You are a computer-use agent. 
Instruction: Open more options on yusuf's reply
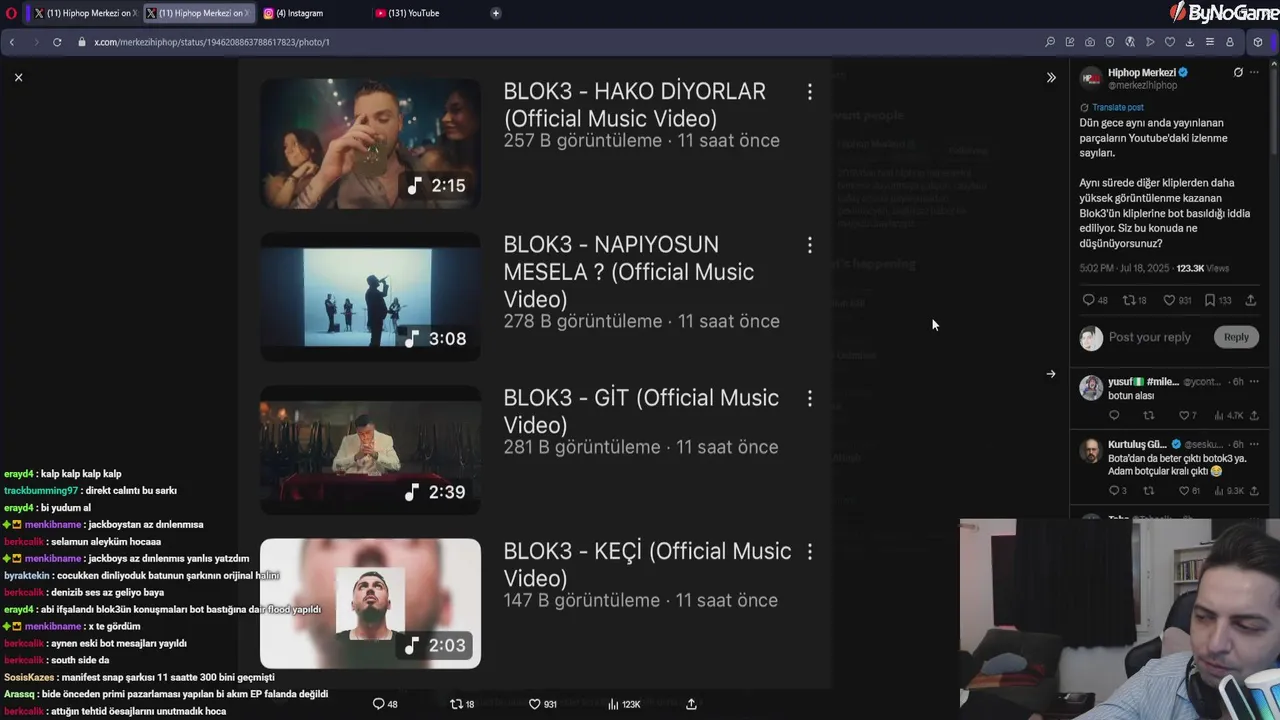(x=1254, y=382)
